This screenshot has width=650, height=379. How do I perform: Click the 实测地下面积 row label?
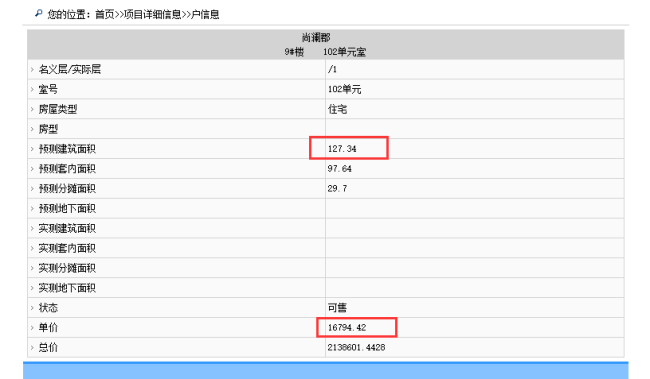(x=67, y=288)
